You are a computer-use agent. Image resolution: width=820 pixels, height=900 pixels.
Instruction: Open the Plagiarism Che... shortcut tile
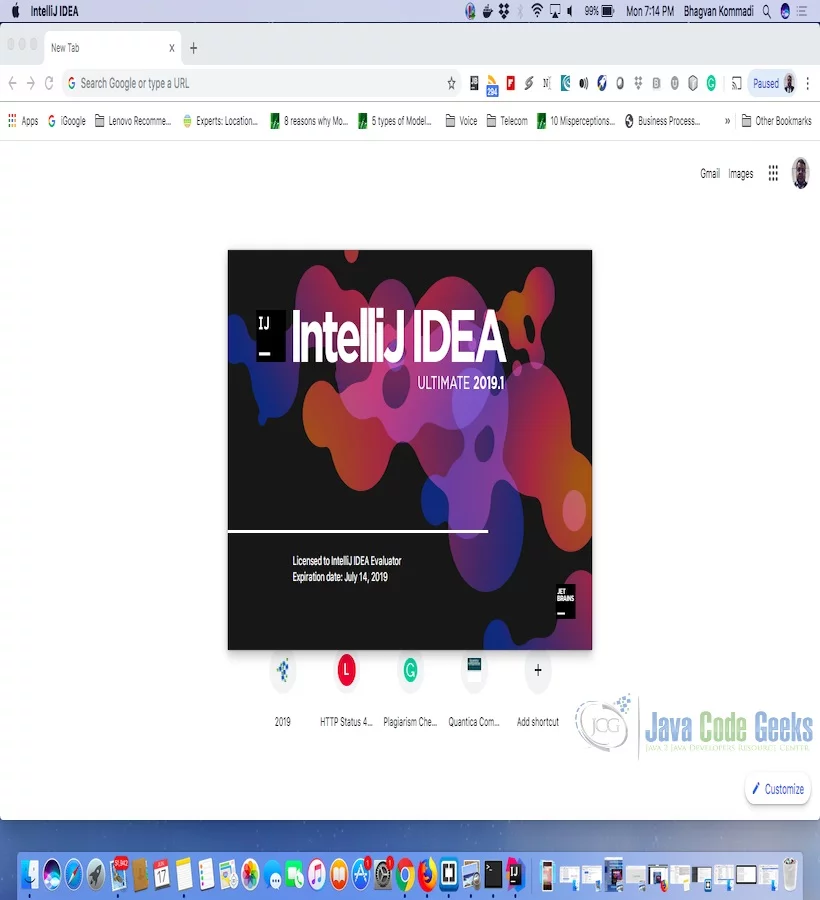pos(410,692)
